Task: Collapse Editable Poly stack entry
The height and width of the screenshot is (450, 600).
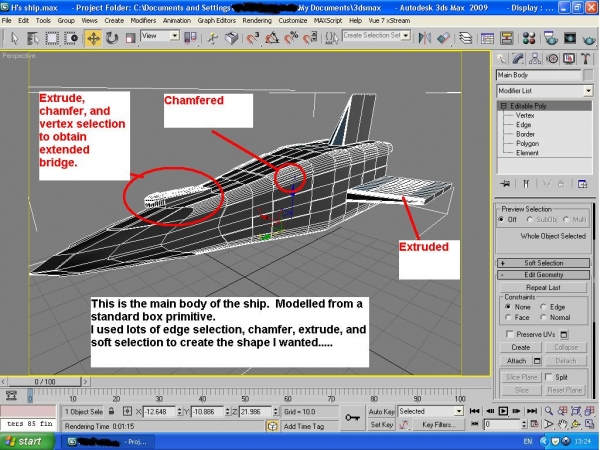Action: click(504, 106)
